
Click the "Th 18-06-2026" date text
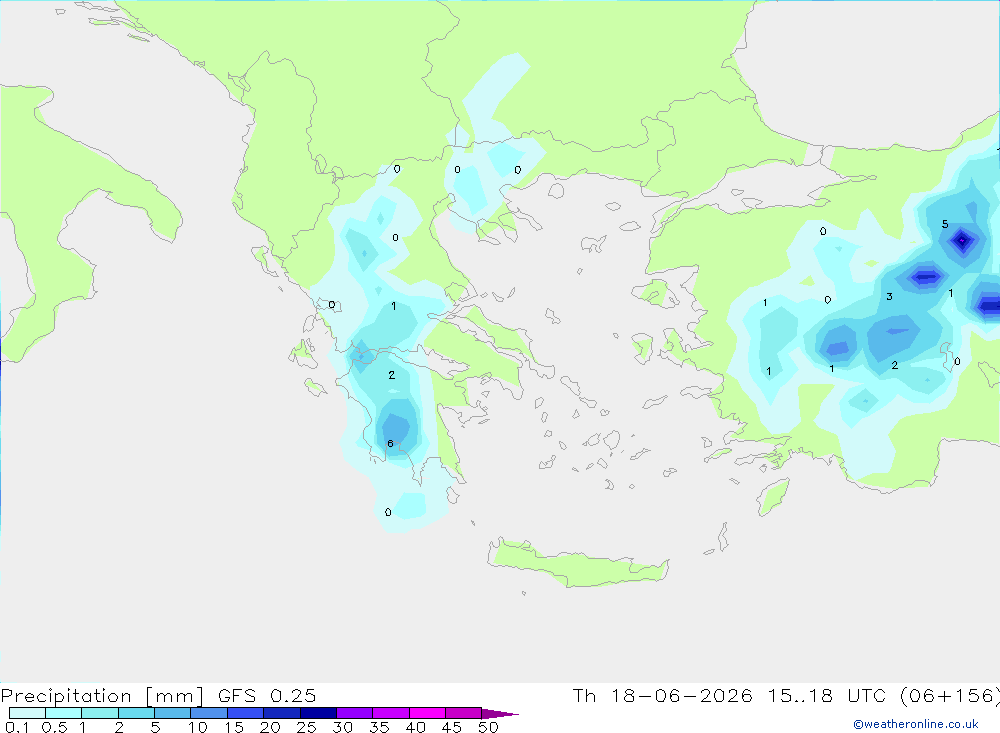(663, 695)
